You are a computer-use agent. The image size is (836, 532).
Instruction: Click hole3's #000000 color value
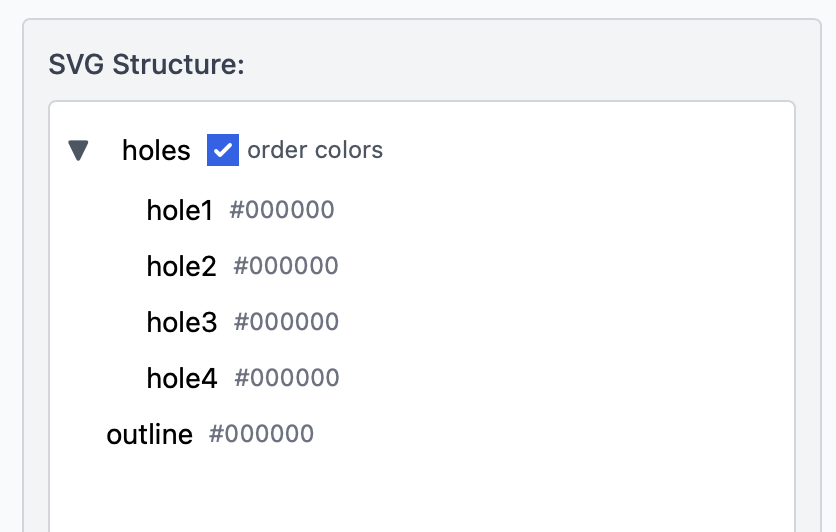[286, 322]
